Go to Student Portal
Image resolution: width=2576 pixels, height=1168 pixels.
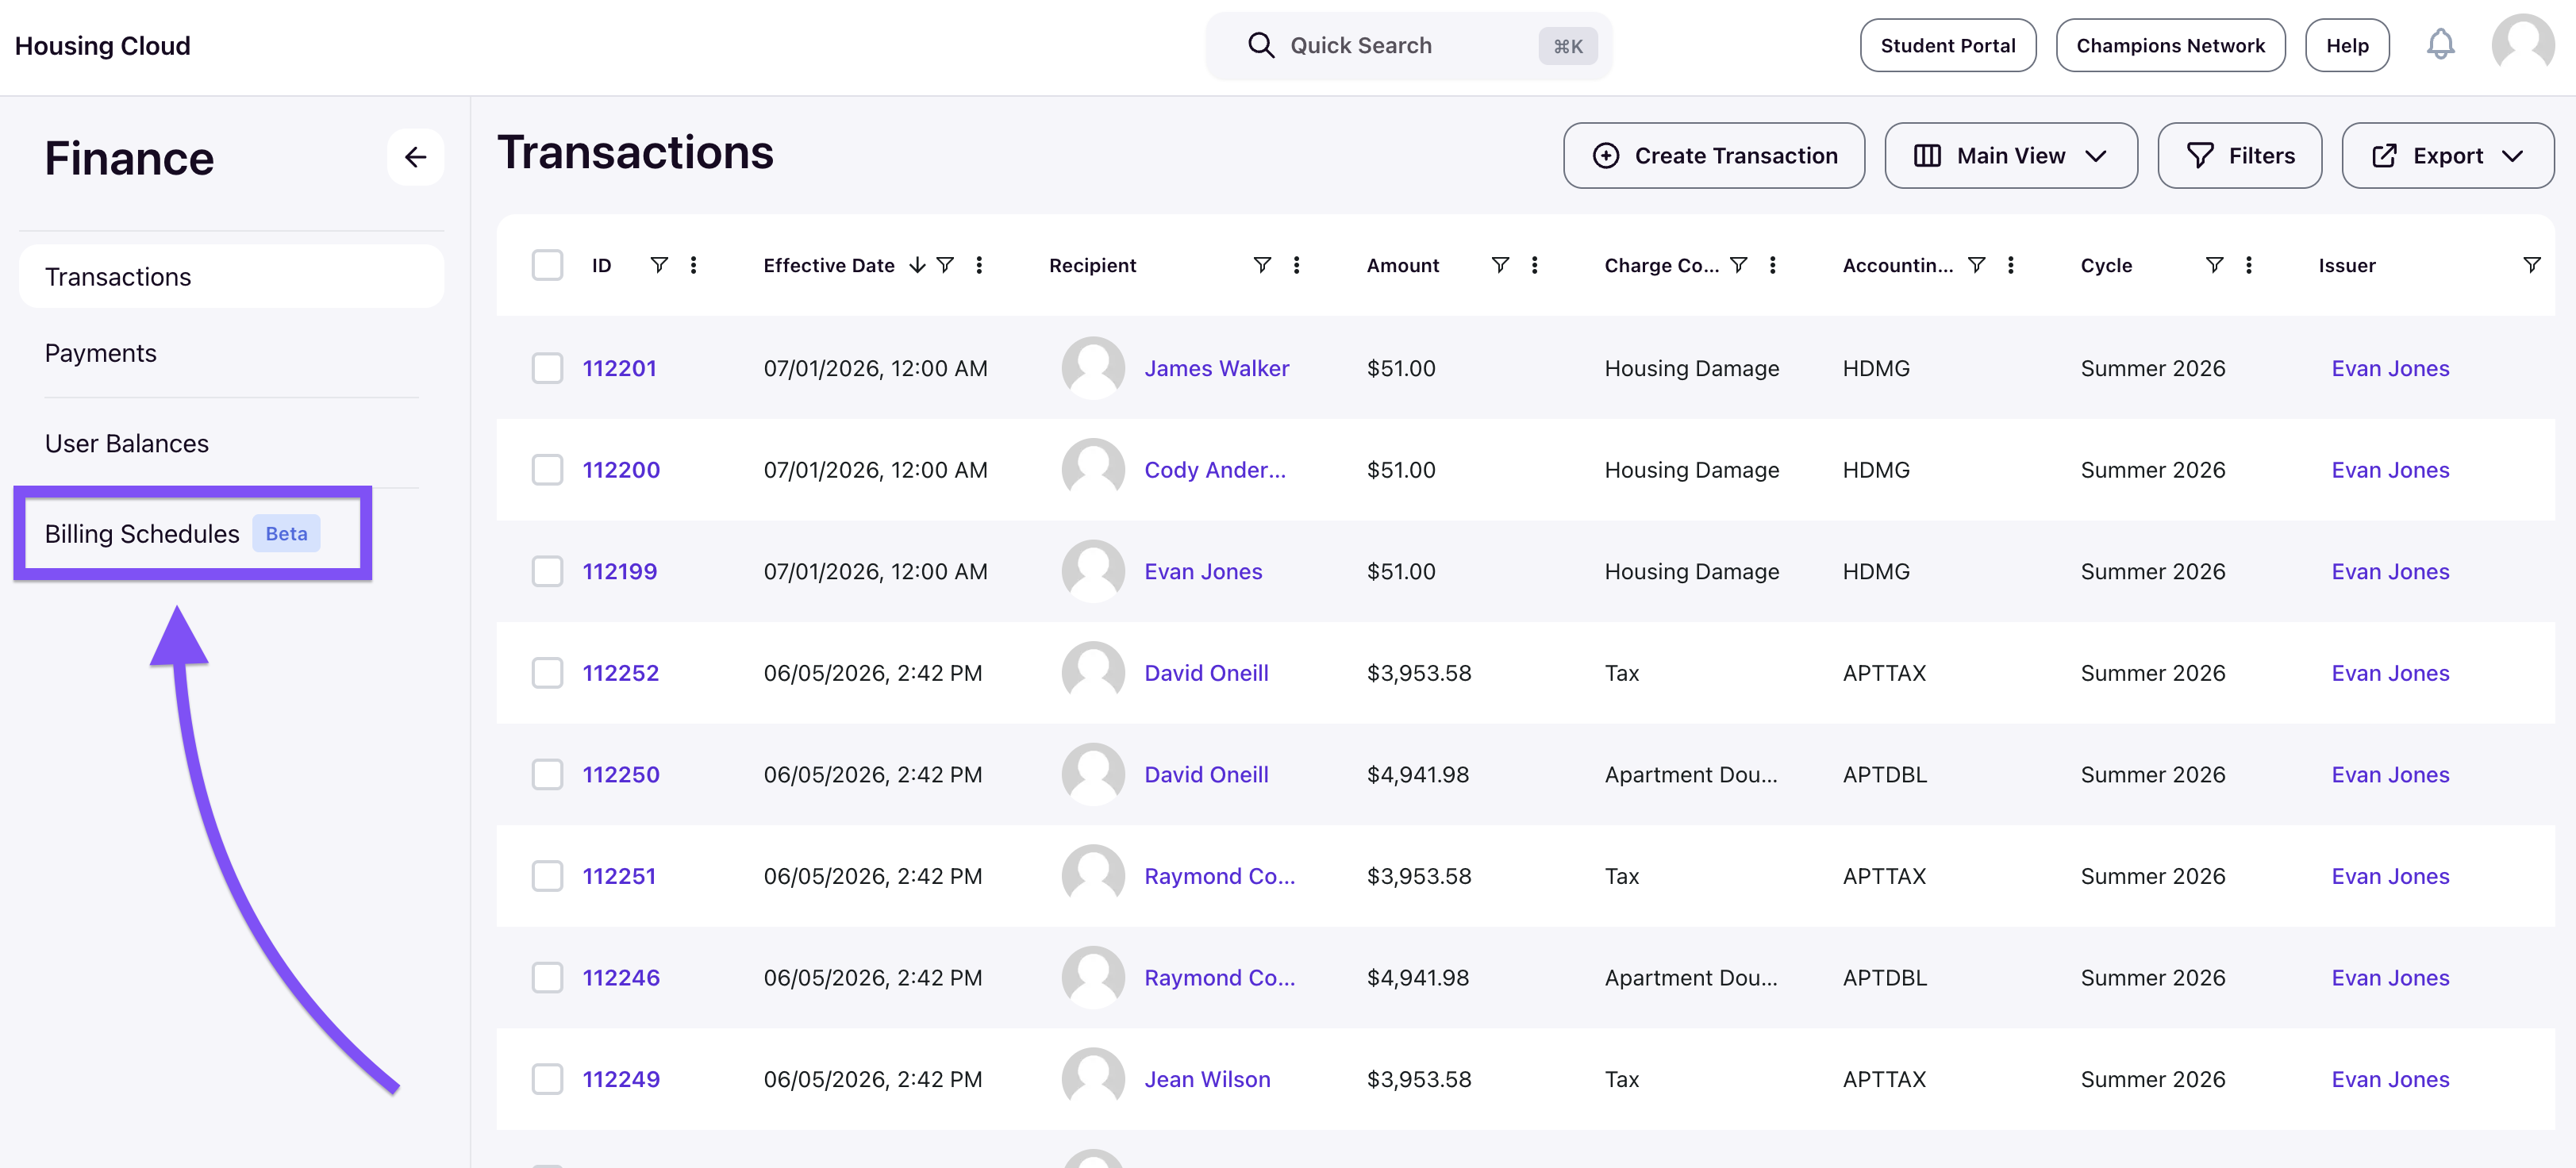point(1948,46)
